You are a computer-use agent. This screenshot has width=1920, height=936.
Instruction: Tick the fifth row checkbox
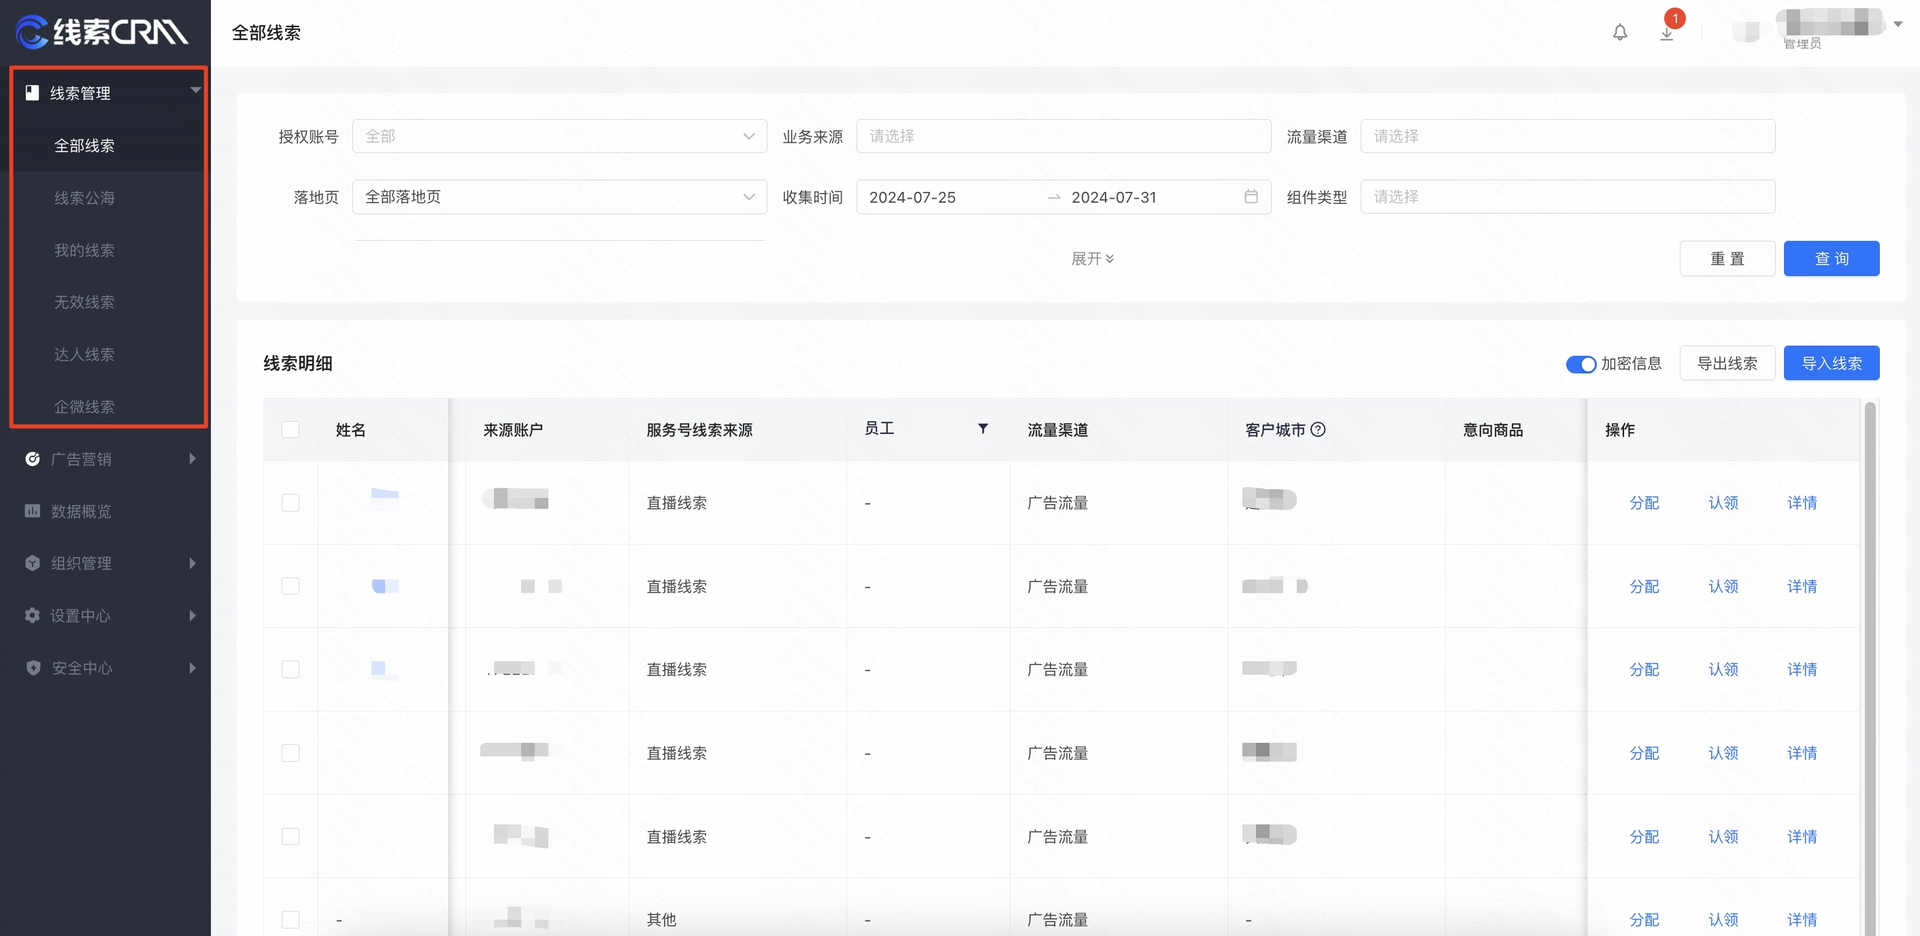click(x=290, y=836)
